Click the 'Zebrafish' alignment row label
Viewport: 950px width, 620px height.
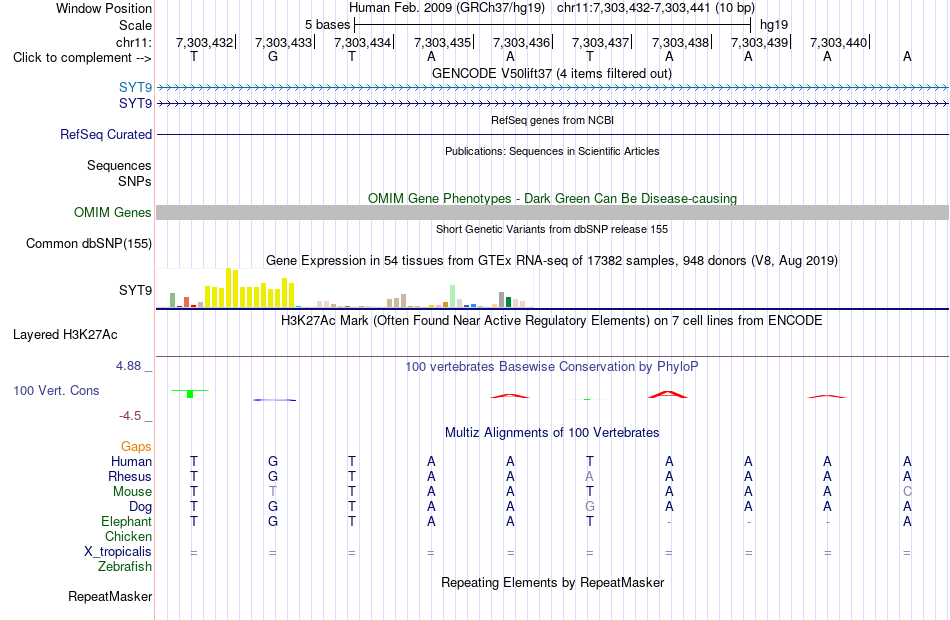pyautogui.click(x=125, y=567)
